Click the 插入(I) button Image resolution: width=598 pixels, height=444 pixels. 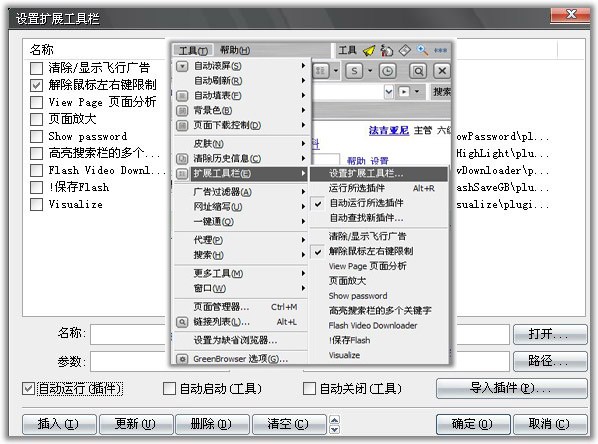pyautogui.click(x=59, y=424)
